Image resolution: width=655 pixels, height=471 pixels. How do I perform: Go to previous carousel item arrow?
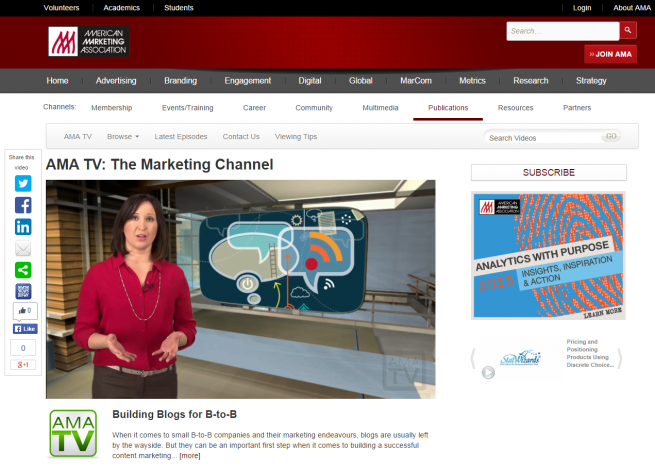[475, 357]
